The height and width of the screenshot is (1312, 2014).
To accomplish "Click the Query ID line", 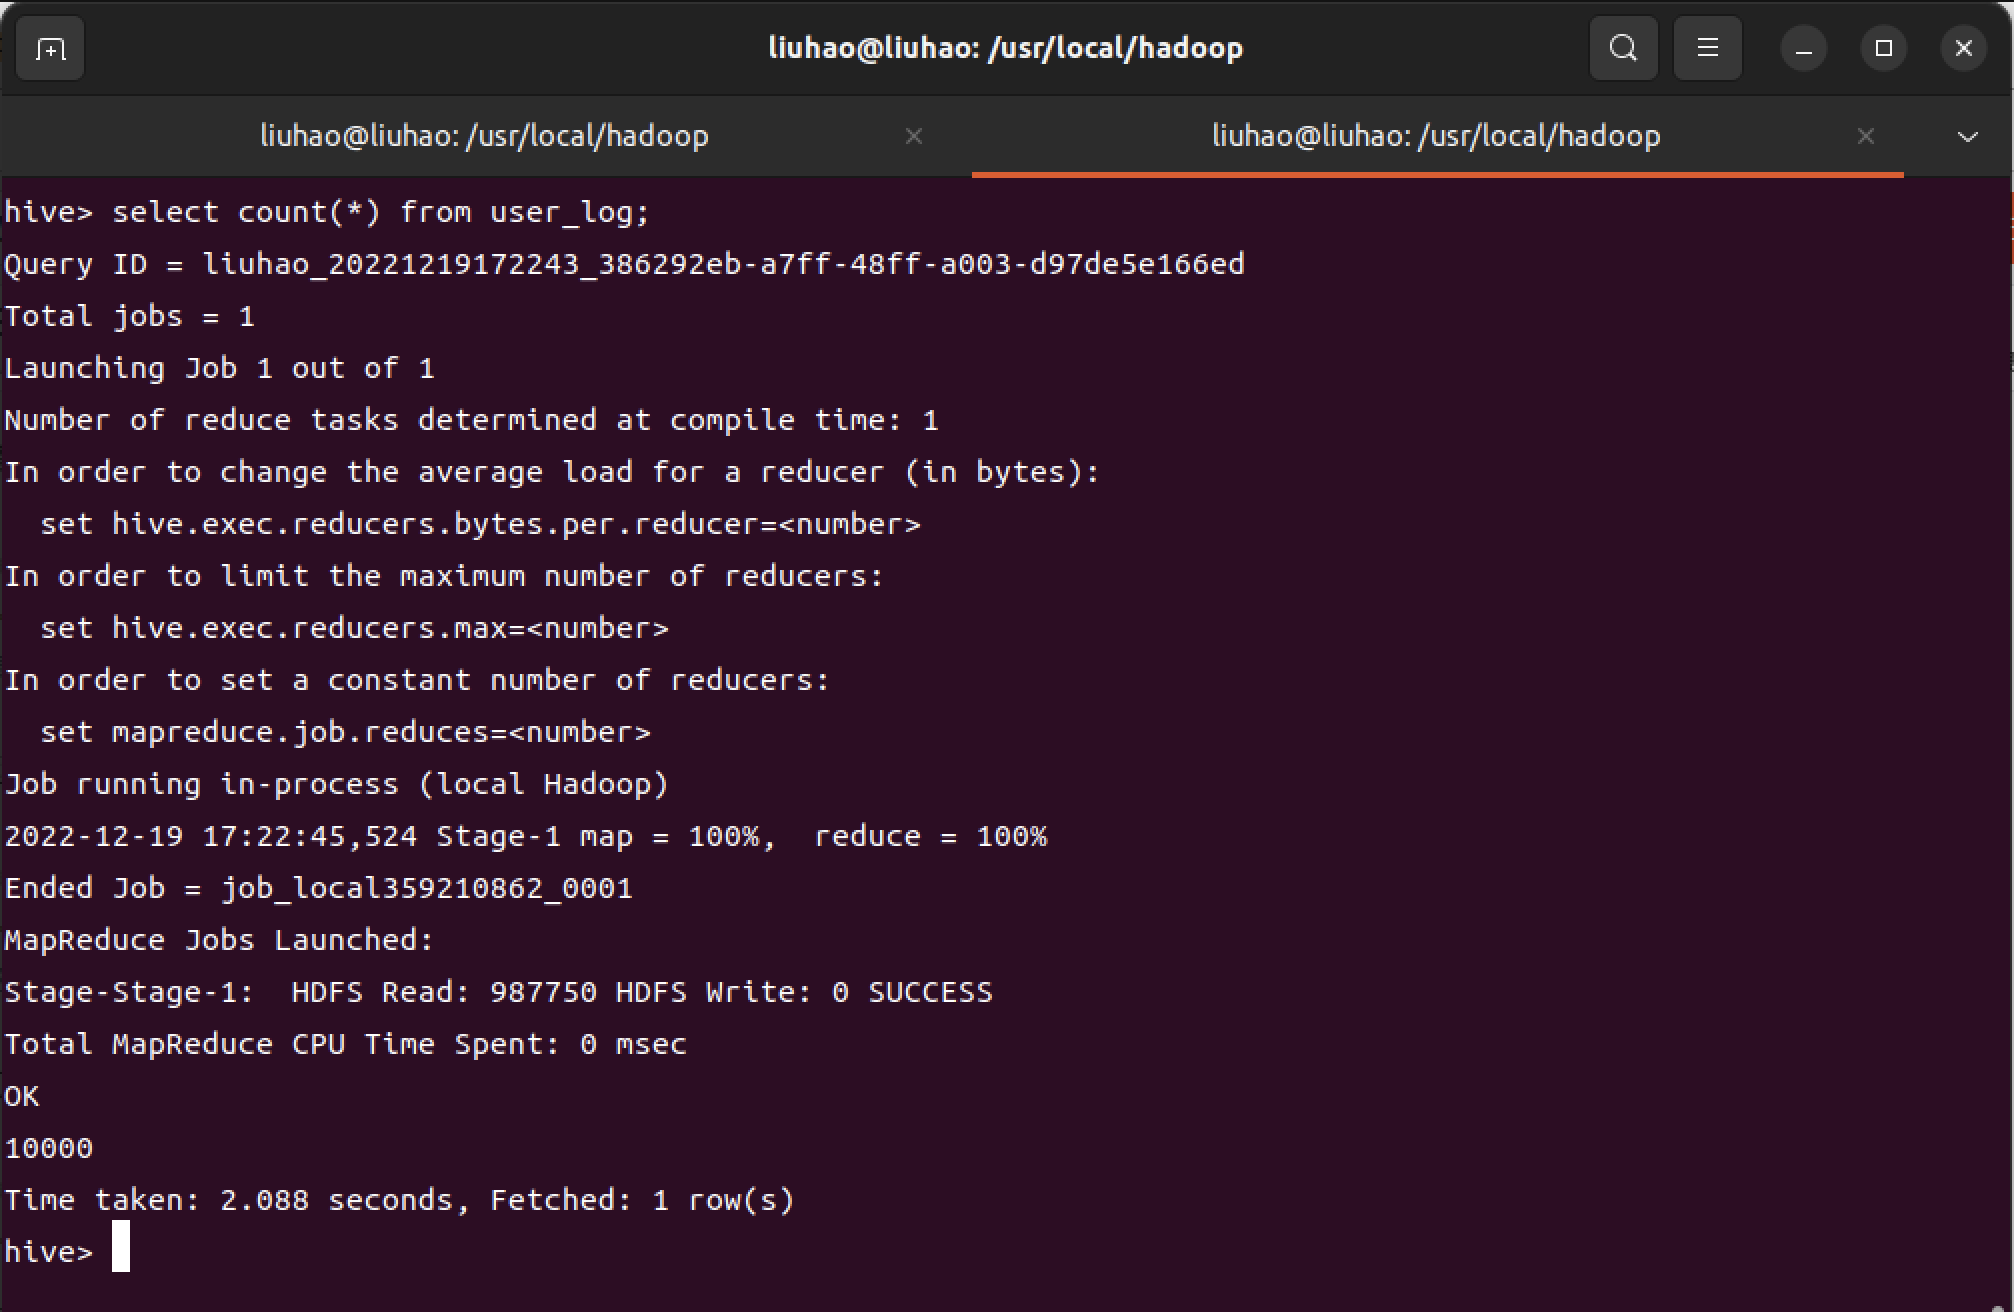I will coord(625,264).
